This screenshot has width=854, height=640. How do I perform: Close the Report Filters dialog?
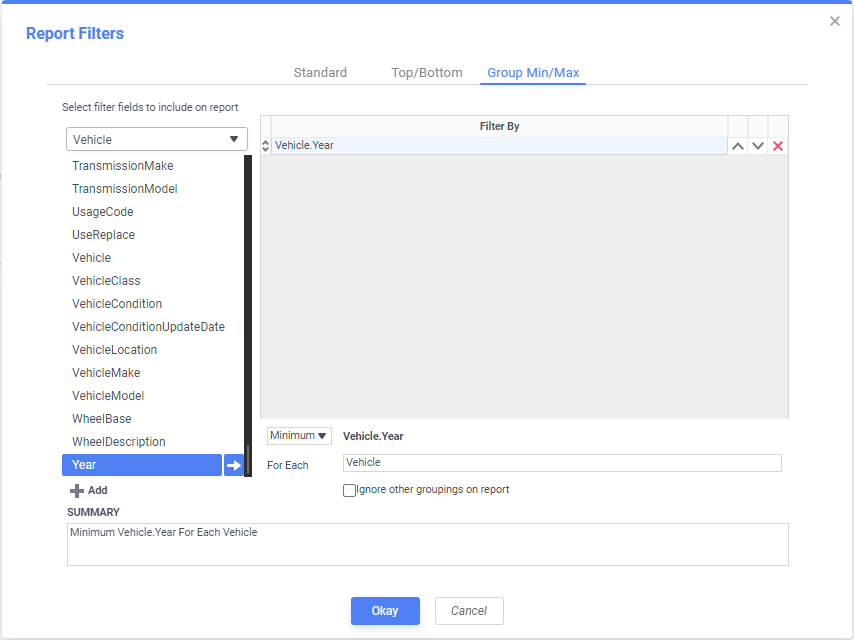pyautogui.click(x=835, y=21)
